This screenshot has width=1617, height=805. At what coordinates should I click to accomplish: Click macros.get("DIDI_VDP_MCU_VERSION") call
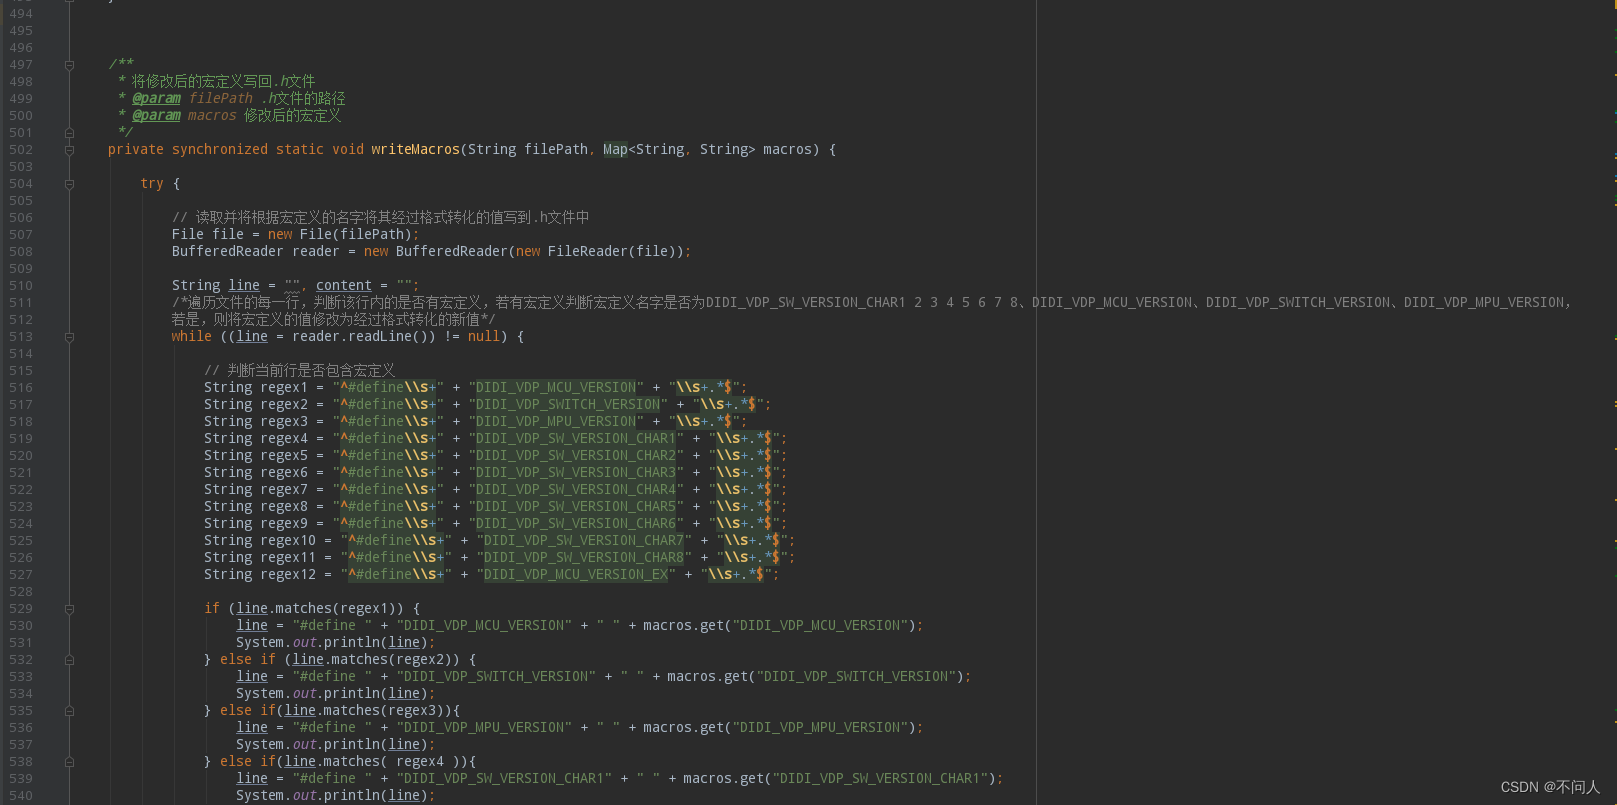(779, 625)
